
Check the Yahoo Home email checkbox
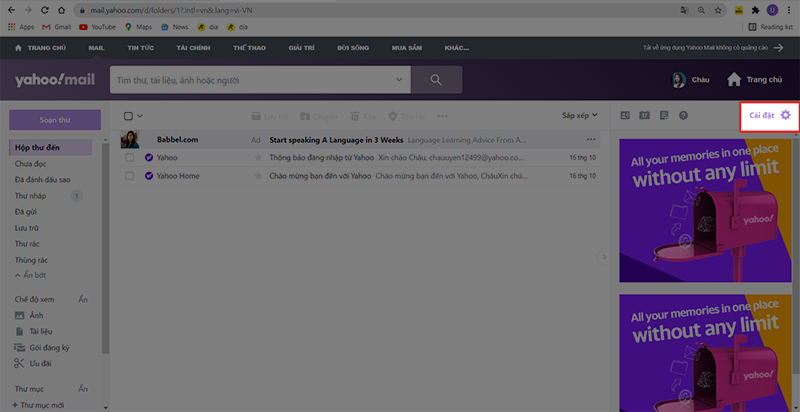coord(130,176)
